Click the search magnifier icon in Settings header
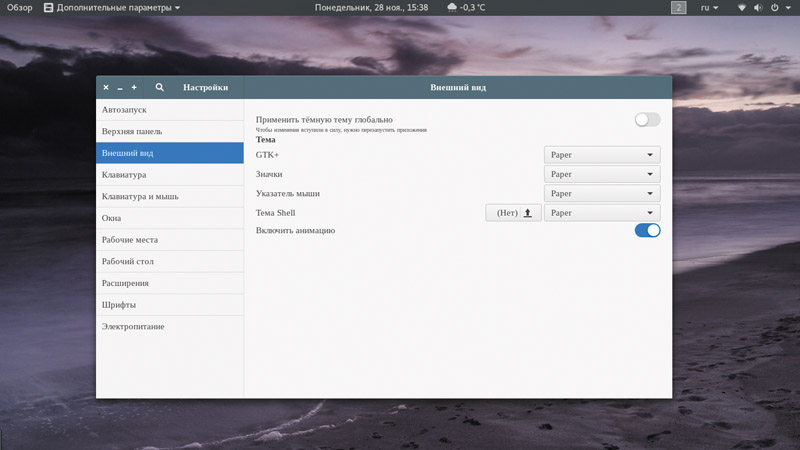Viewport: 800px width, 450px height. tap(160, 88)
